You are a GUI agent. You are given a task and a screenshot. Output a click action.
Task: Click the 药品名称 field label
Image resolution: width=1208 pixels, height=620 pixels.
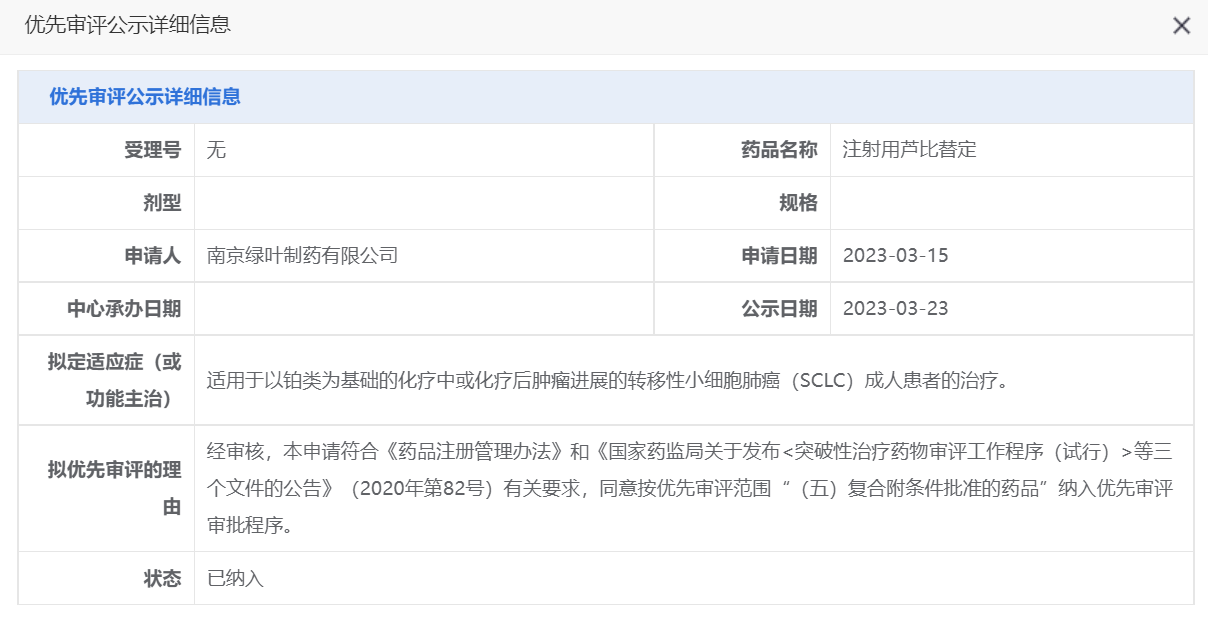click(x=779, y=150)
